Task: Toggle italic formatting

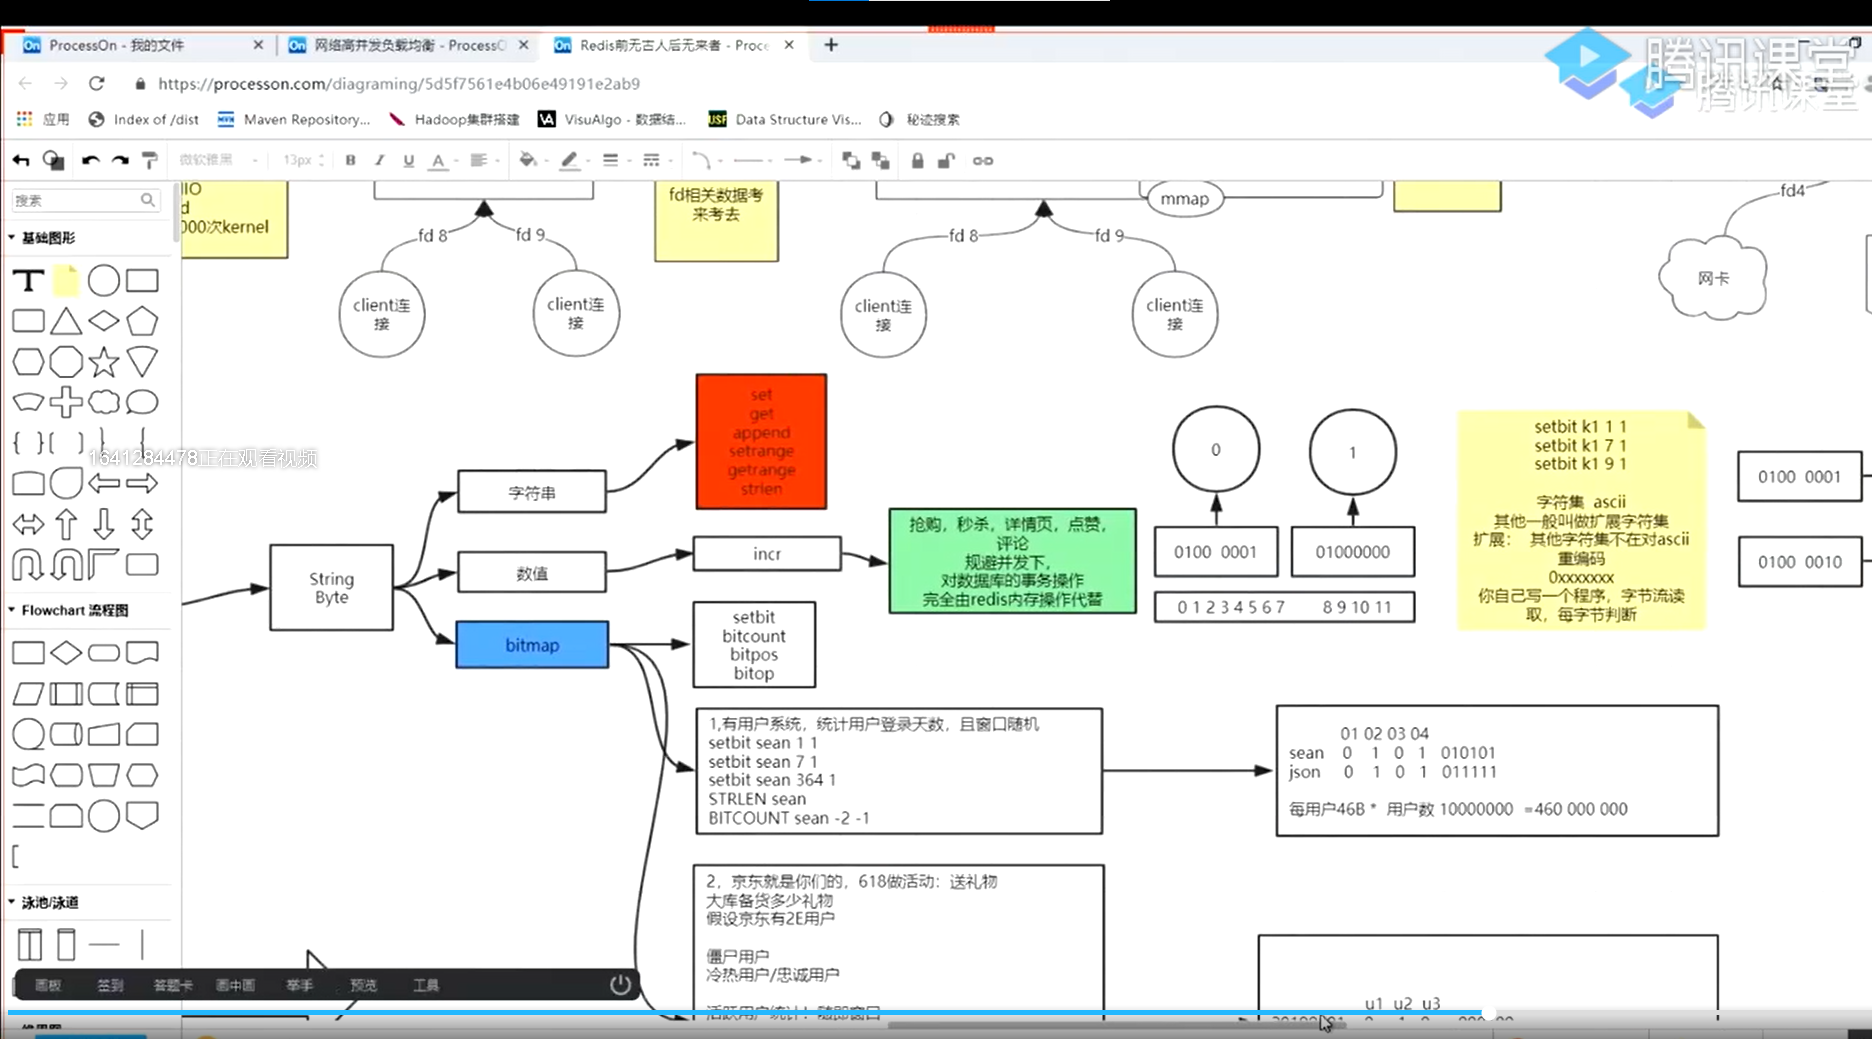Action: tap(379, 160)
